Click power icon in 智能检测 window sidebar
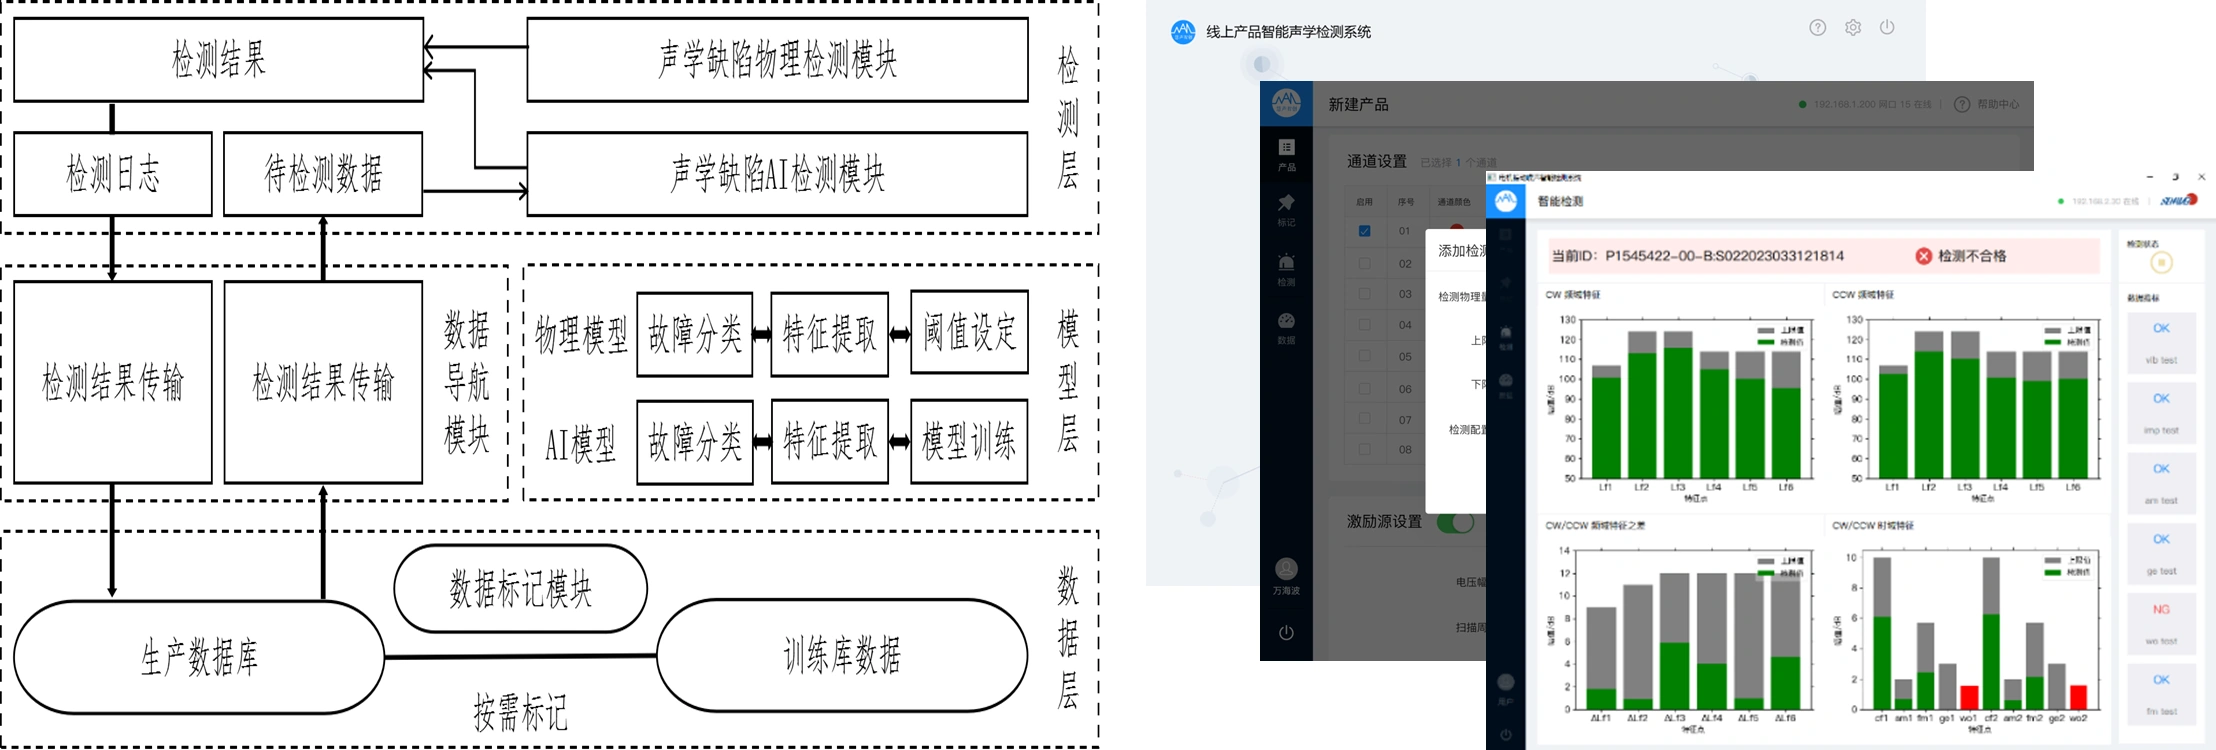The image size is (2216, 750). pyautogui.click(x=1506, y=735)
